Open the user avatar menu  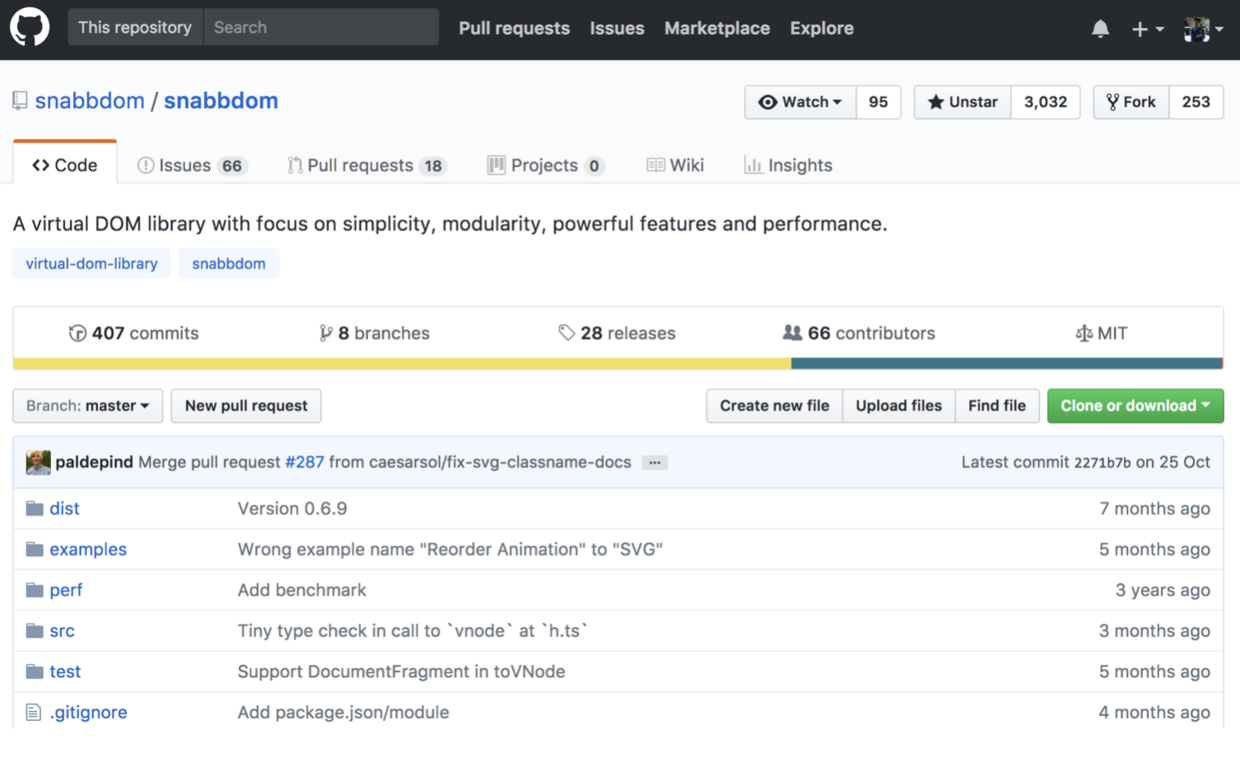point(1203,29)
